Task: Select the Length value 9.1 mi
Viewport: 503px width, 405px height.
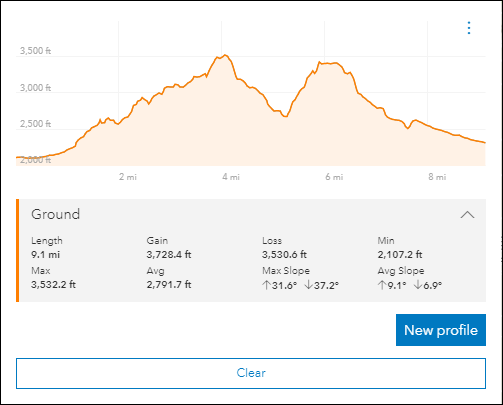Action: (x=45, y=255)
